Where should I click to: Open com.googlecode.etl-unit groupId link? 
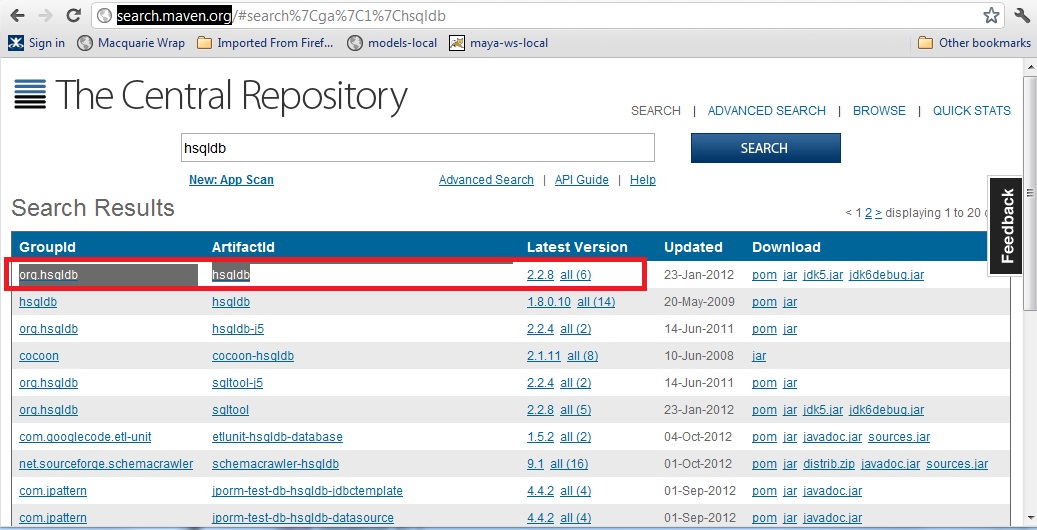pos(85,437)
